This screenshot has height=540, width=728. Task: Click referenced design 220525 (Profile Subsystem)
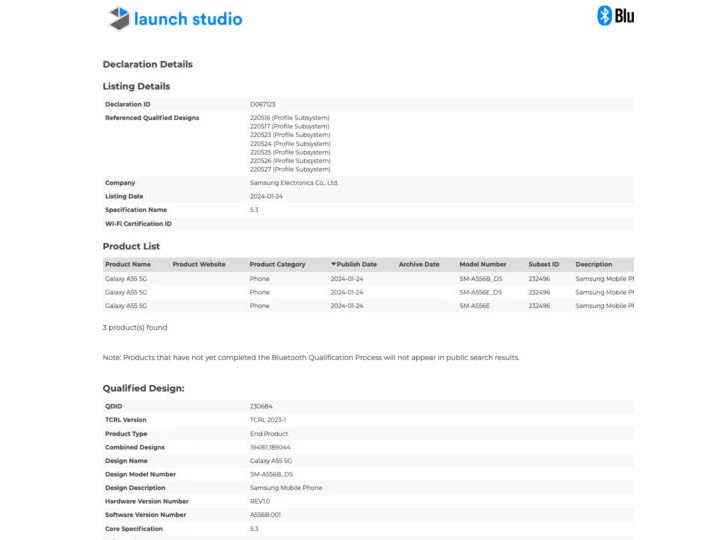[290, 152]
